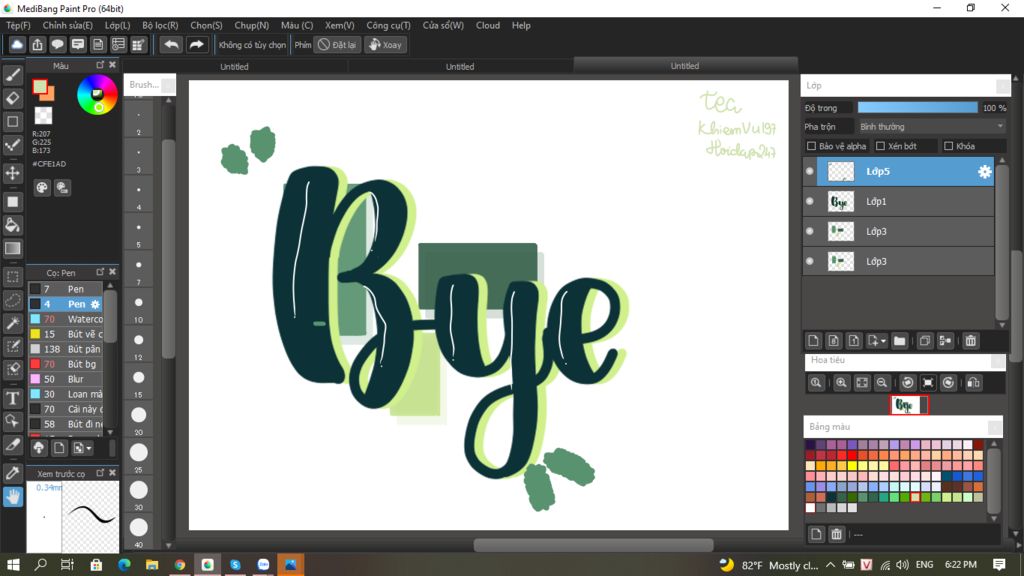Choose the Waterco brush
This screenshot has height=576, width=1024.
[65, 319]
